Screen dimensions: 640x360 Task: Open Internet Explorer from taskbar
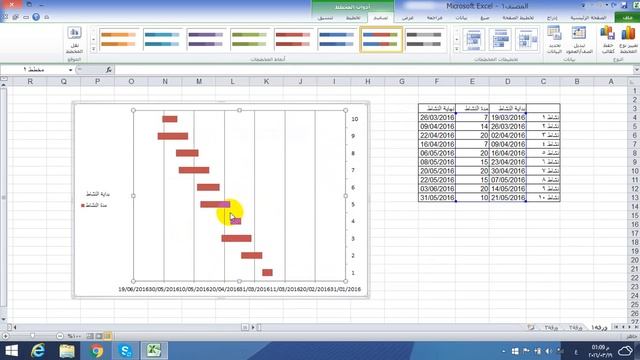[x=38, y=351]
